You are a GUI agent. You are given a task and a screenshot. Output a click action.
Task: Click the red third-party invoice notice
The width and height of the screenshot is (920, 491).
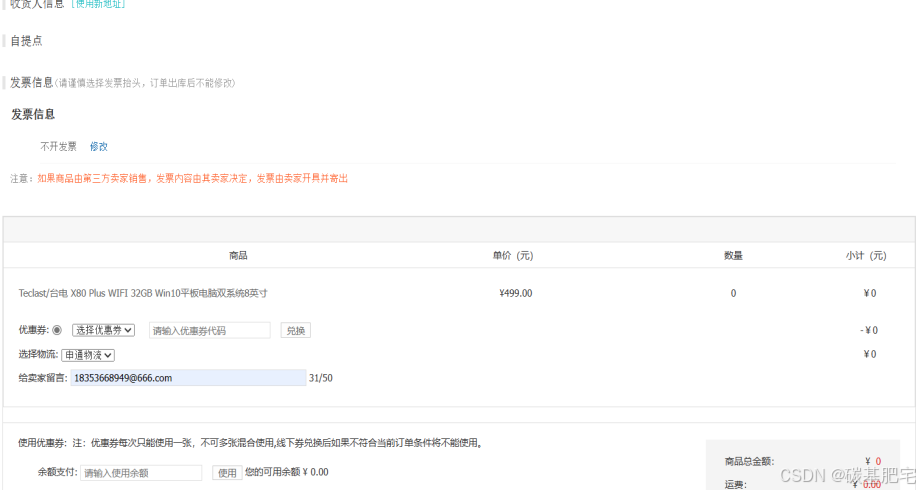[192, 178]
